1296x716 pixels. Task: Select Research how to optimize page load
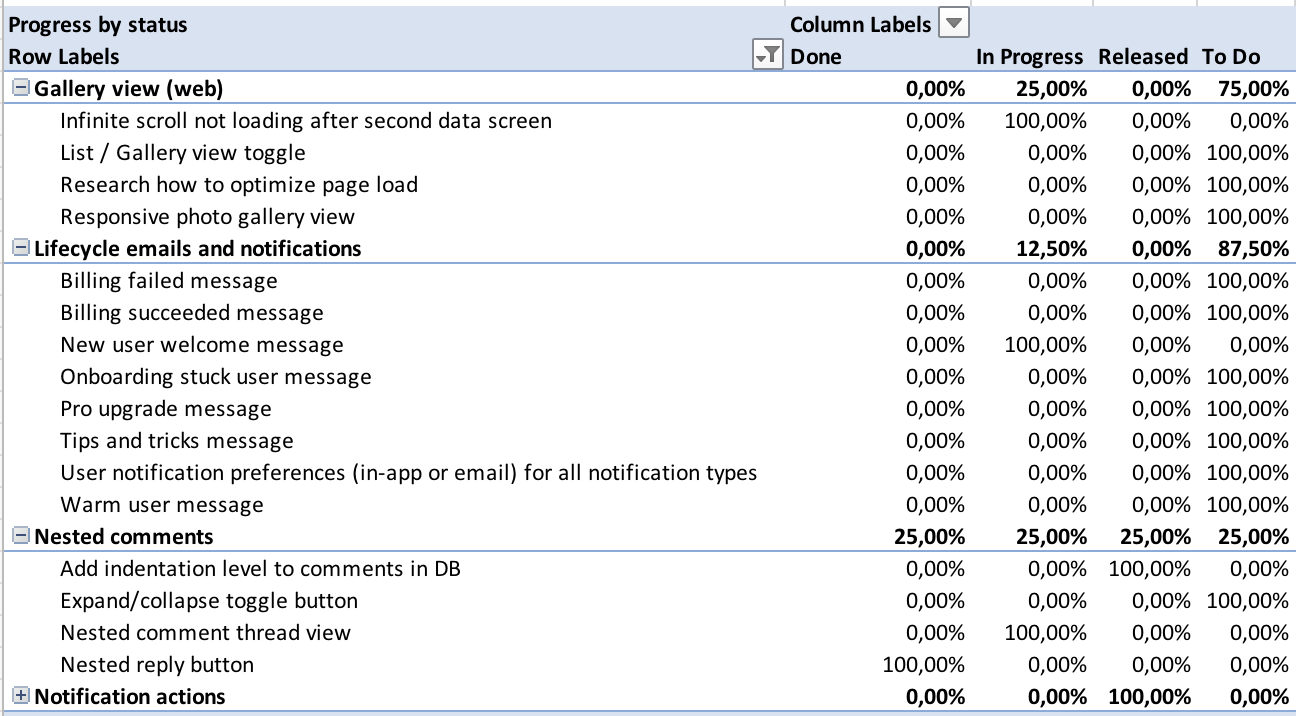(x=239, y=185)
